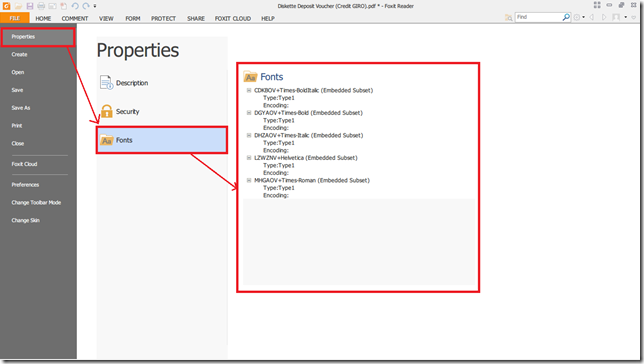
Task: Open the HELP ribbon tab
Action: pos(268,18)
